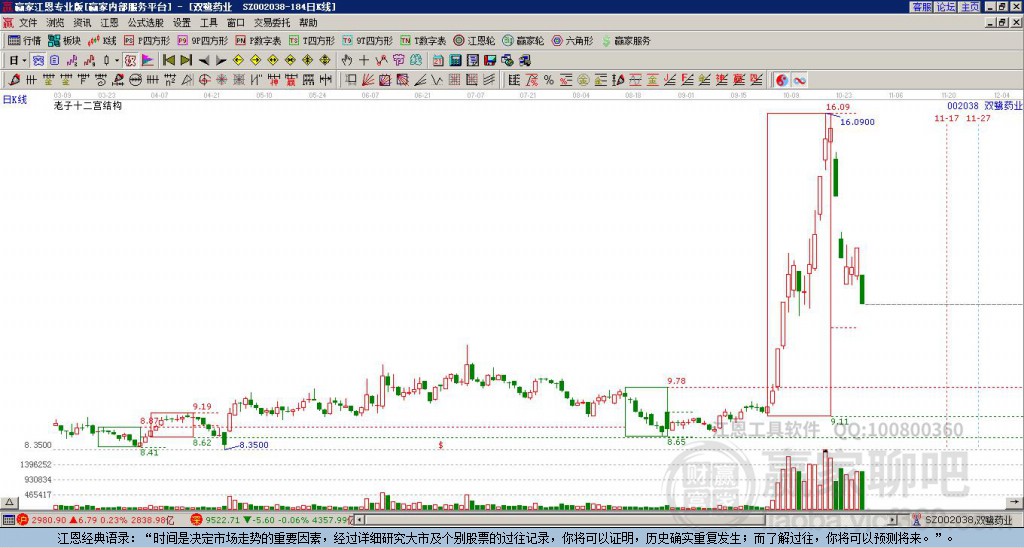Open the T数字表 tool
1024x548 pixels.
pos(423,40)
